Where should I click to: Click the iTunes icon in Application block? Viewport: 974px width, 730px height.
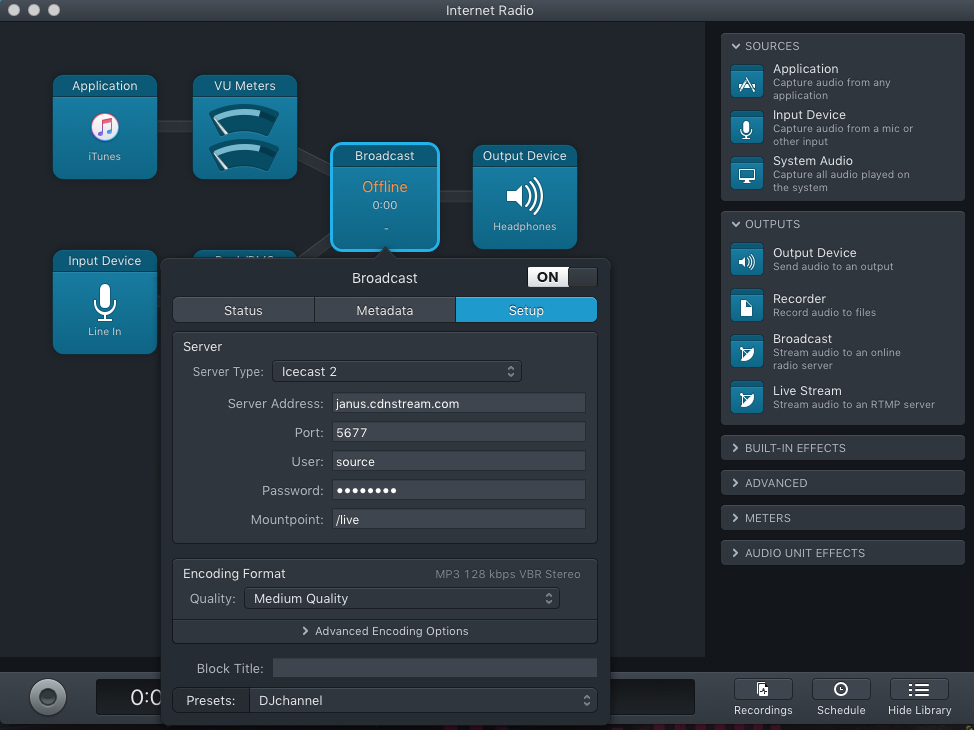pyautogui.click(x=104, y=127)
